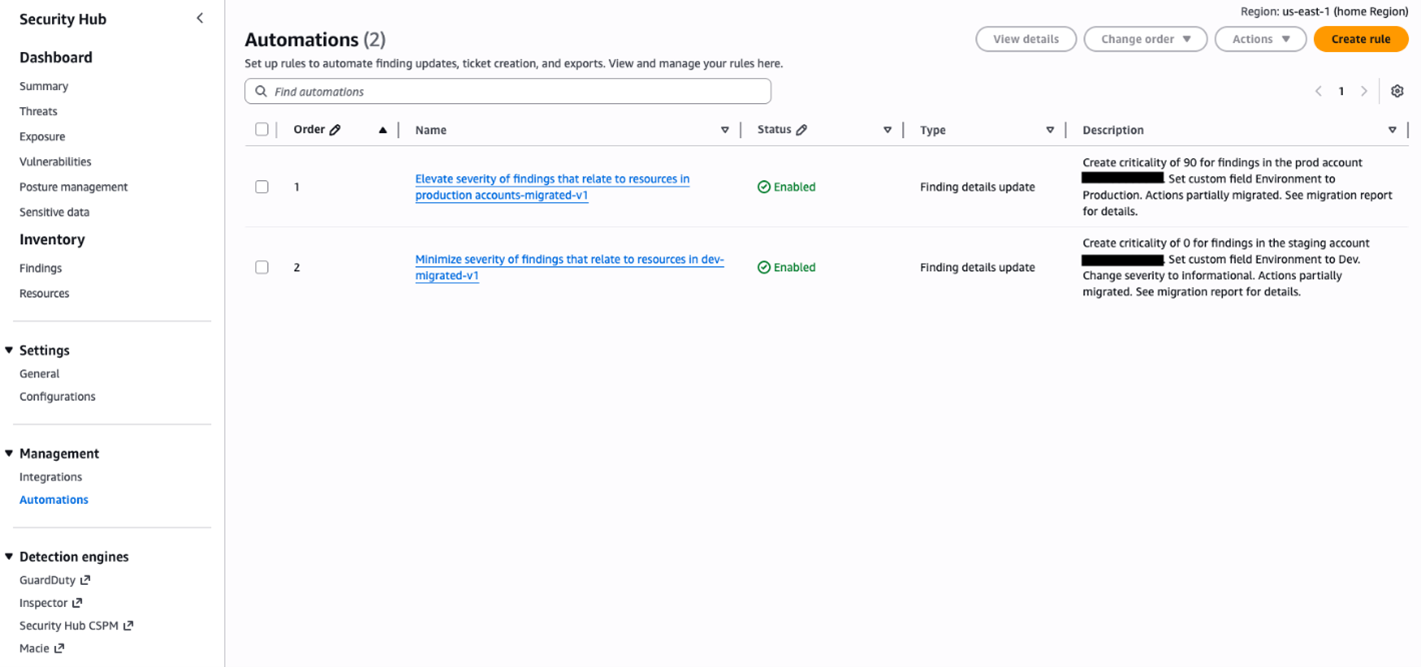Image resolution: width=1421 pixels, height=667 pixels.
Task: Click the Create rule button
Action: (1361, 38)
